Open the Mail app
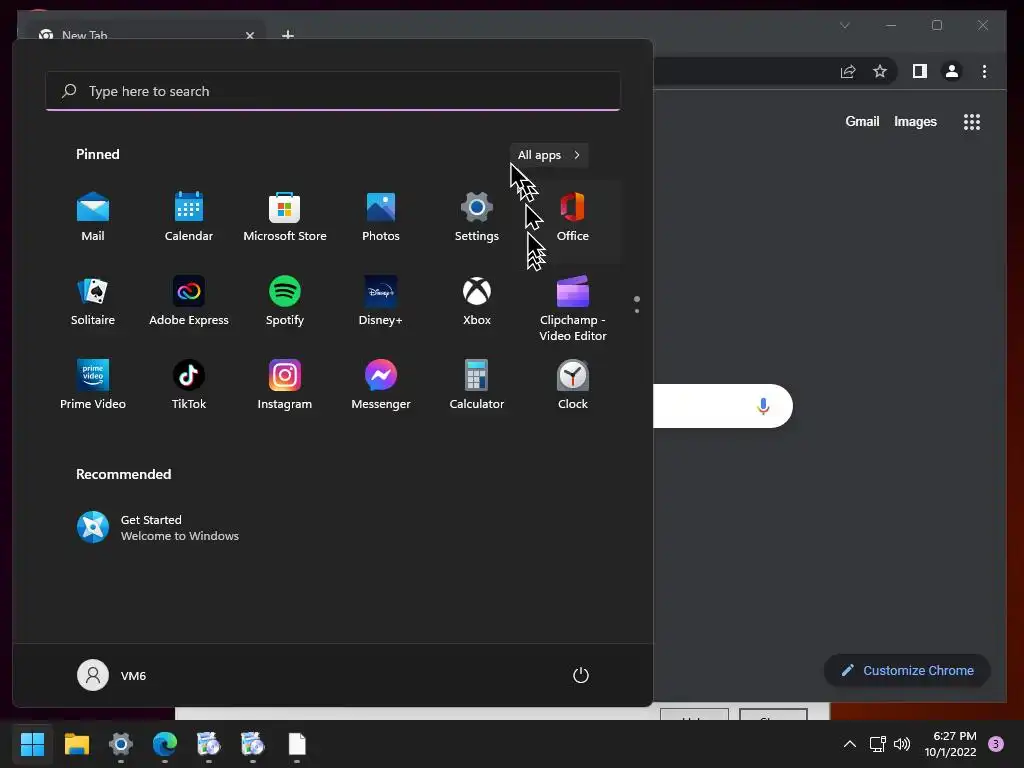The width and height of the screenshot is (1024, 768). (93, 217)
